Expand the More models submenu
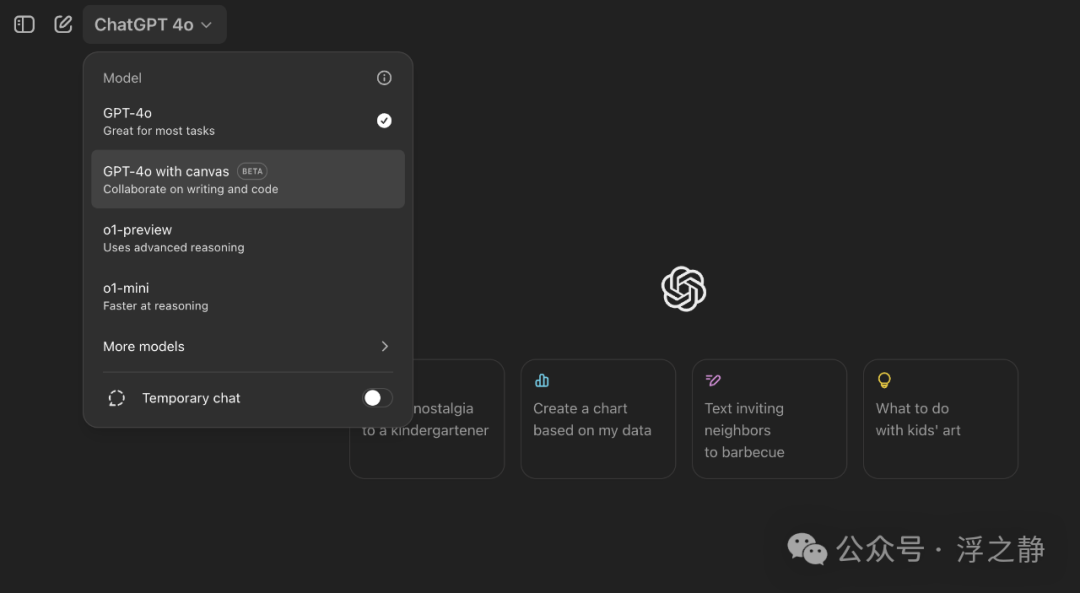1080x593 pixels. (248, 346)
